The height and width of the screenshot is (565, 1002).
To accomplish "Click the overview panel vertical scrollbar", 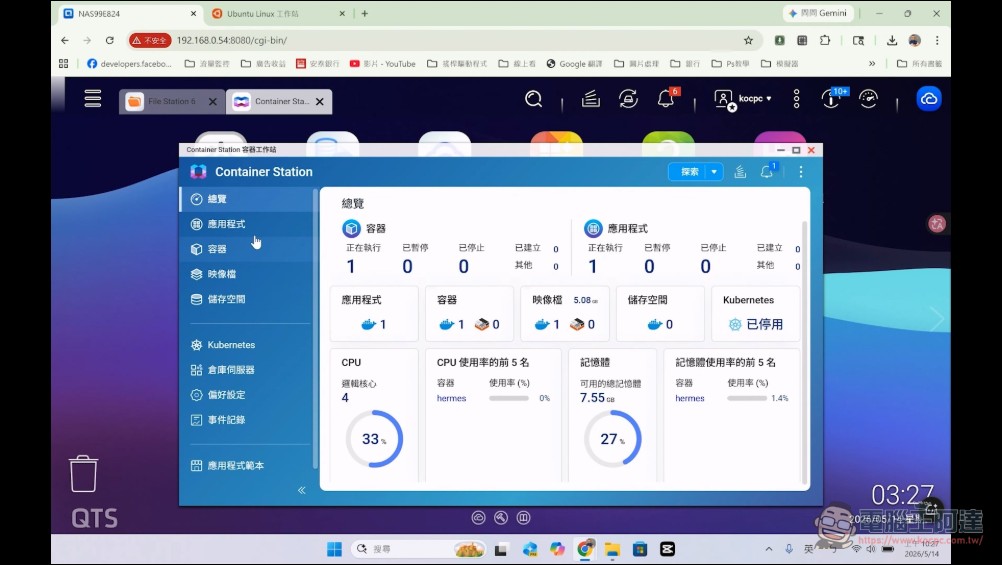I will (x=804, y=352).
